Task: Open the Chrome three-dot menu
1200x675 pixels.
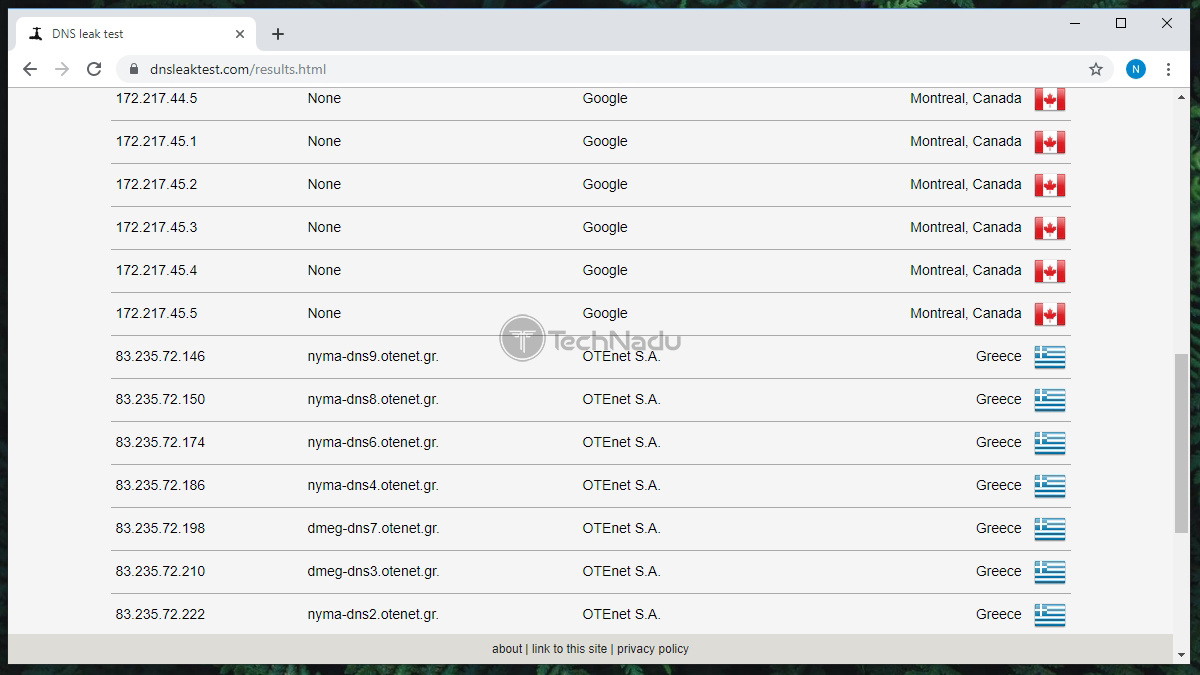Action: click(x=1168, y=69)
